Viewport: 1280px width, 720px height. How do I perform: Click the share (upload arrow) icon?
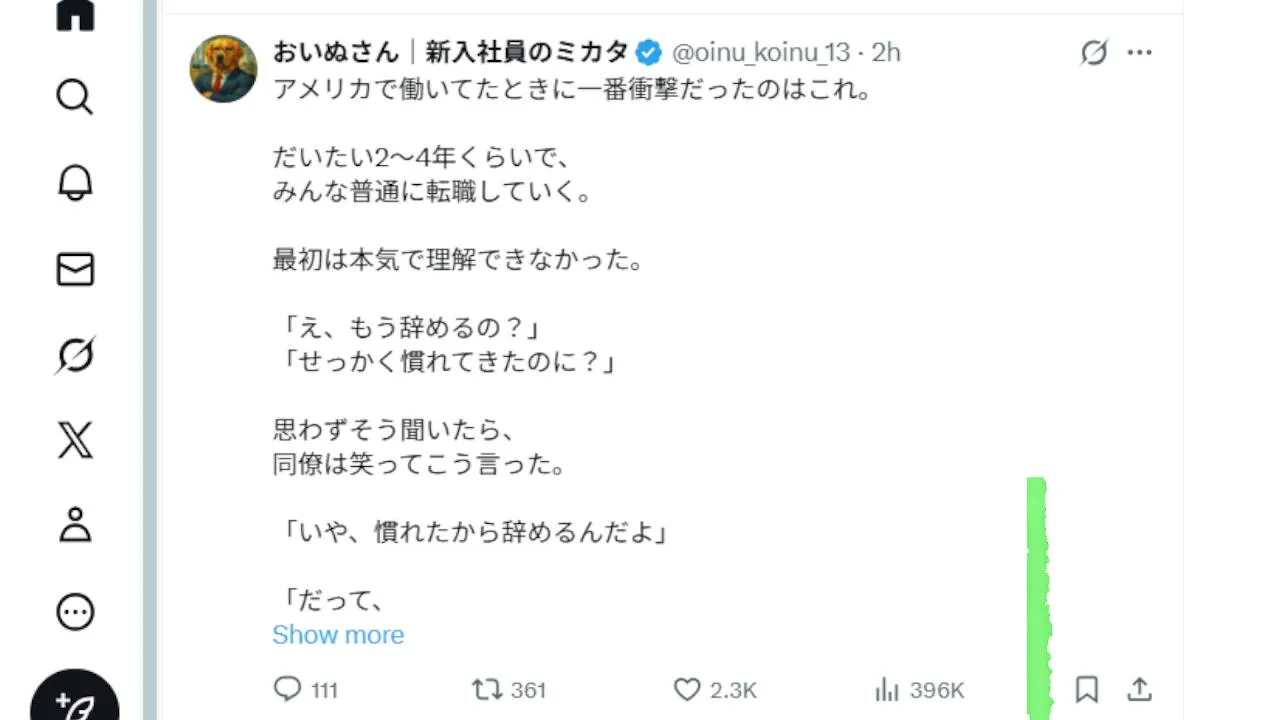click(1140, 689)
